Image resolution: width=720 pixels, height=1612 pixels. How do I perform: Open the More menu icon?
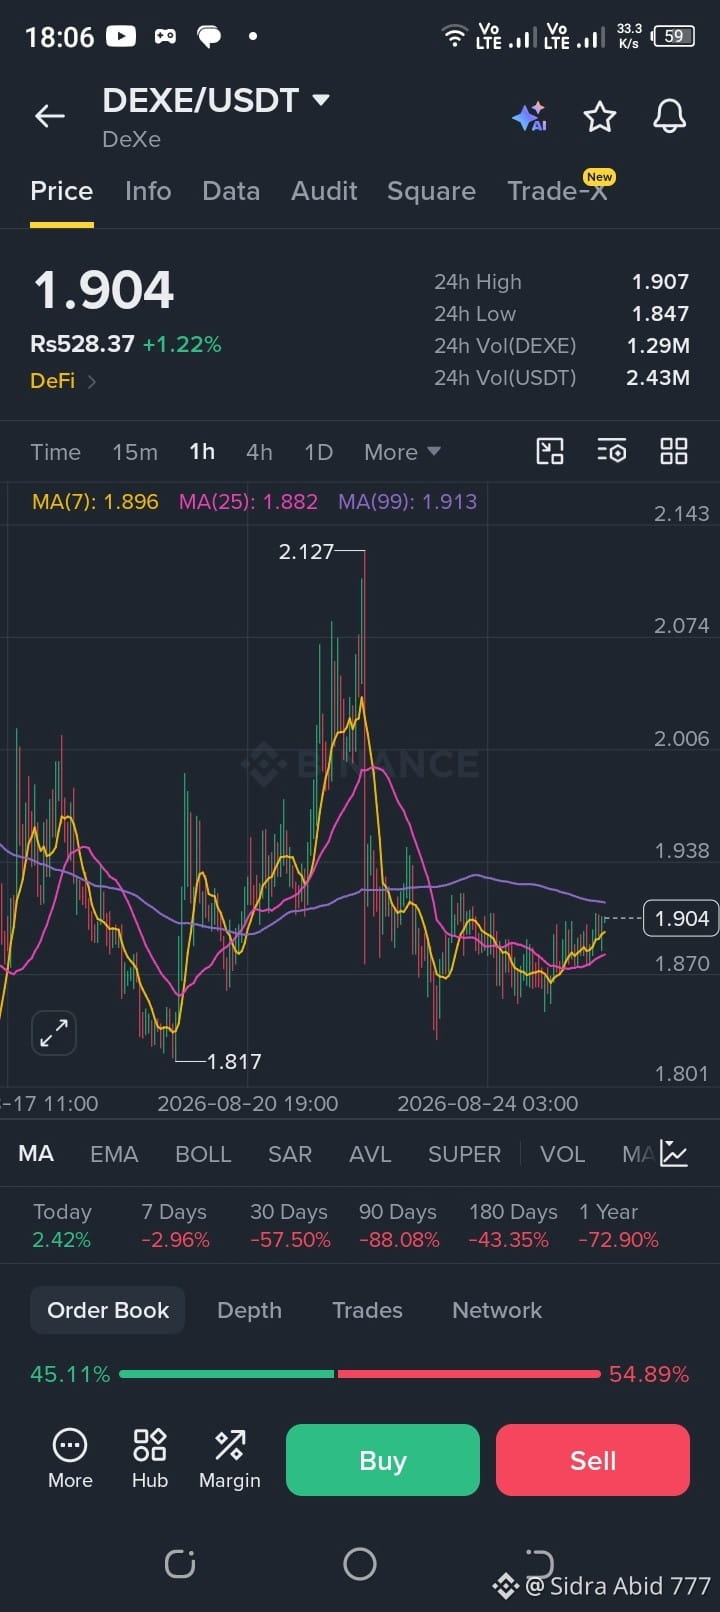tap(70, 1459)
